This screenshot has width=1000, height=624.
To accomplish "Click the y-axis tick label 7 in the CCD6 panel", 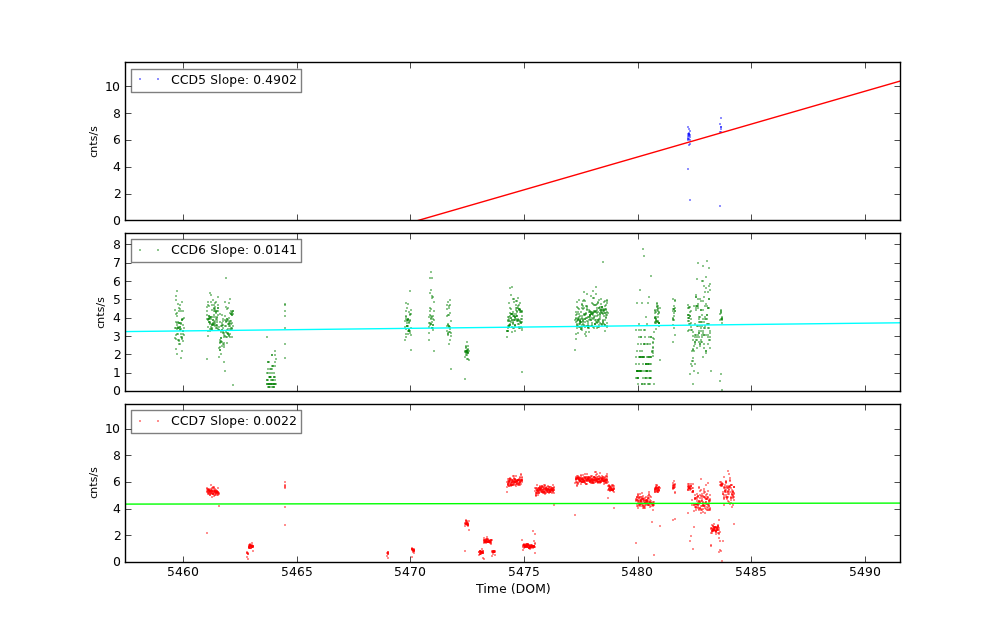I will tap(117, 263).
